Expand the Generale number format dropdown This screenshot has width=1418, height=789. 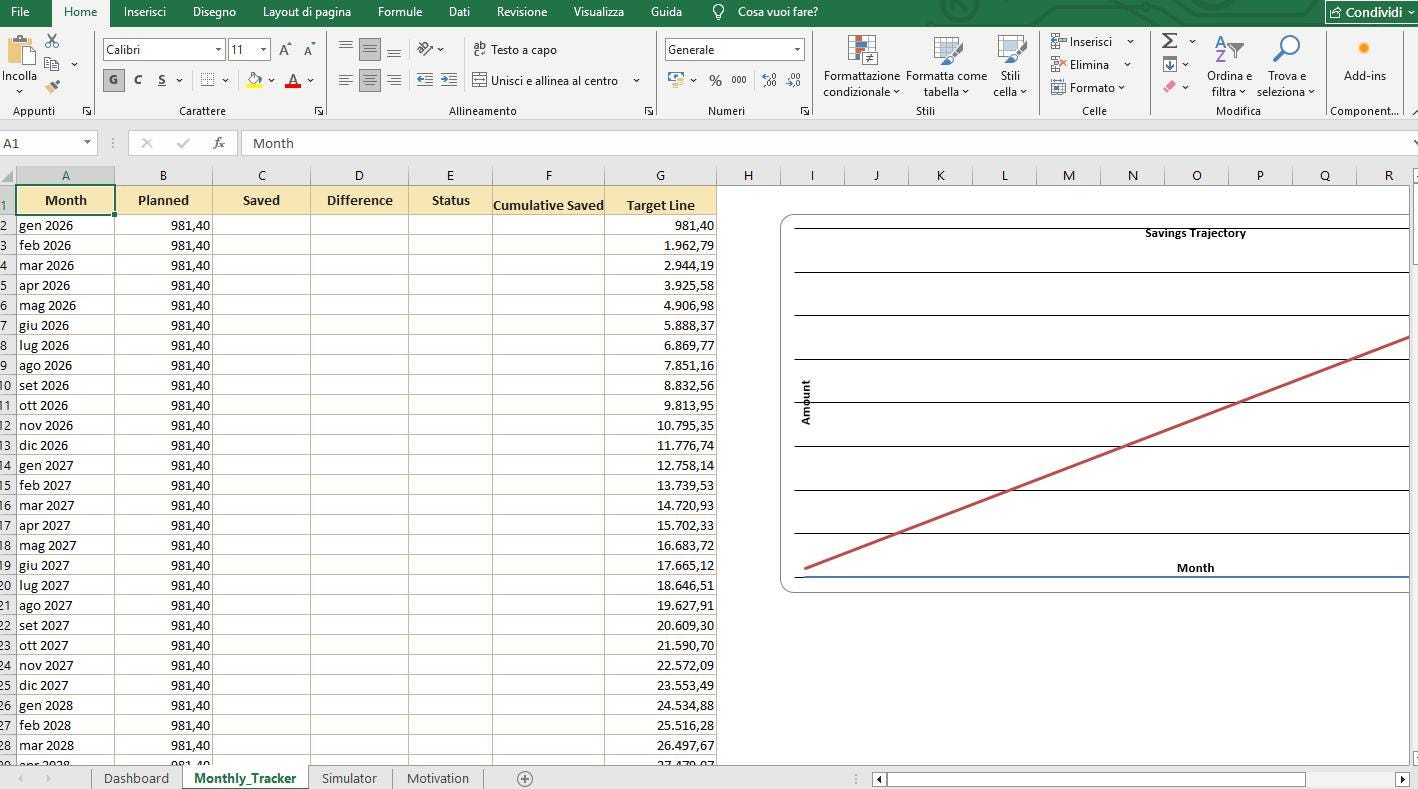797,49
